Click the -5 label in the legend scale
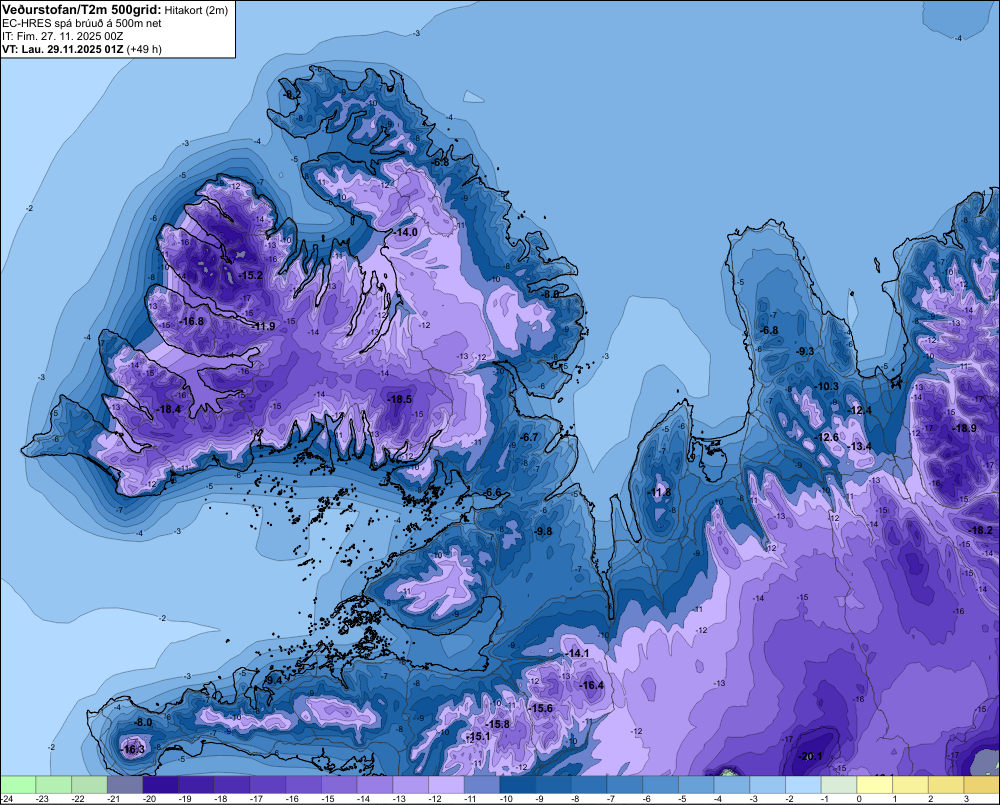 684,799
